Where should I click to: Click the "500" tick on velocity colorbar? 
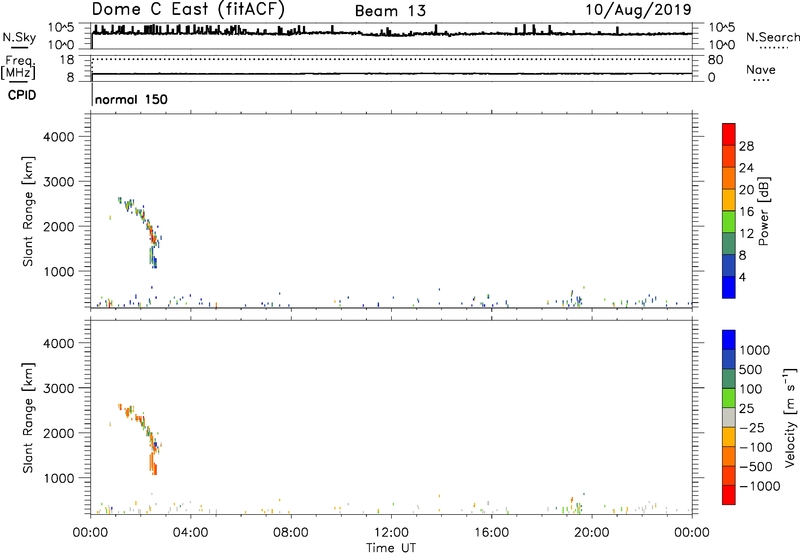[x=751, y=370]
